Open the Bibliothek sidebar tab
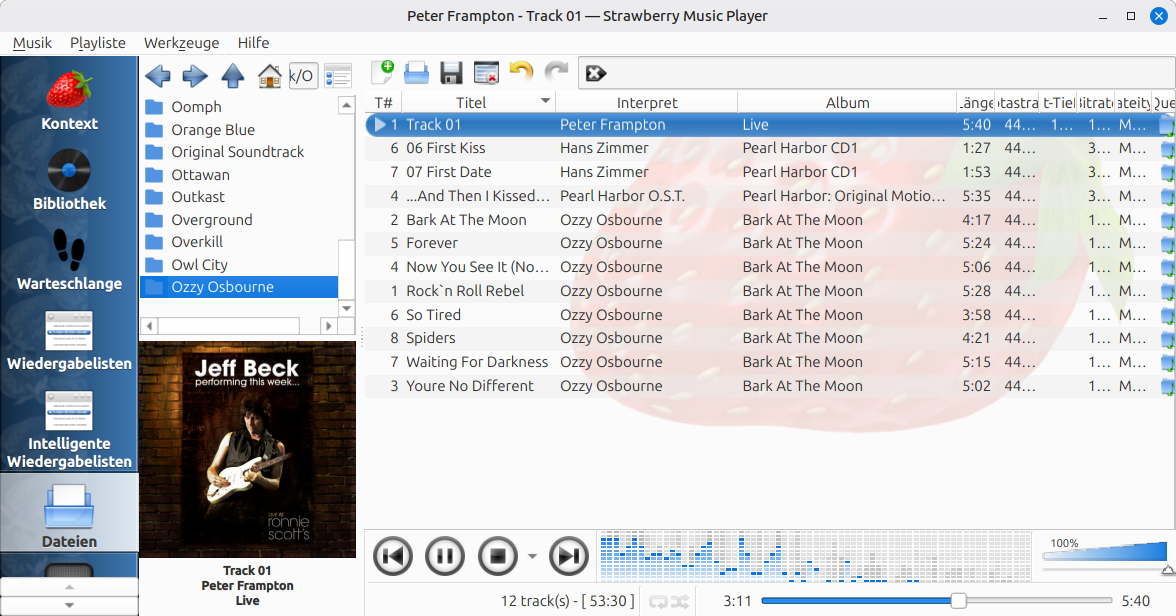This screenshot has width=1176, height=616. 69,180
